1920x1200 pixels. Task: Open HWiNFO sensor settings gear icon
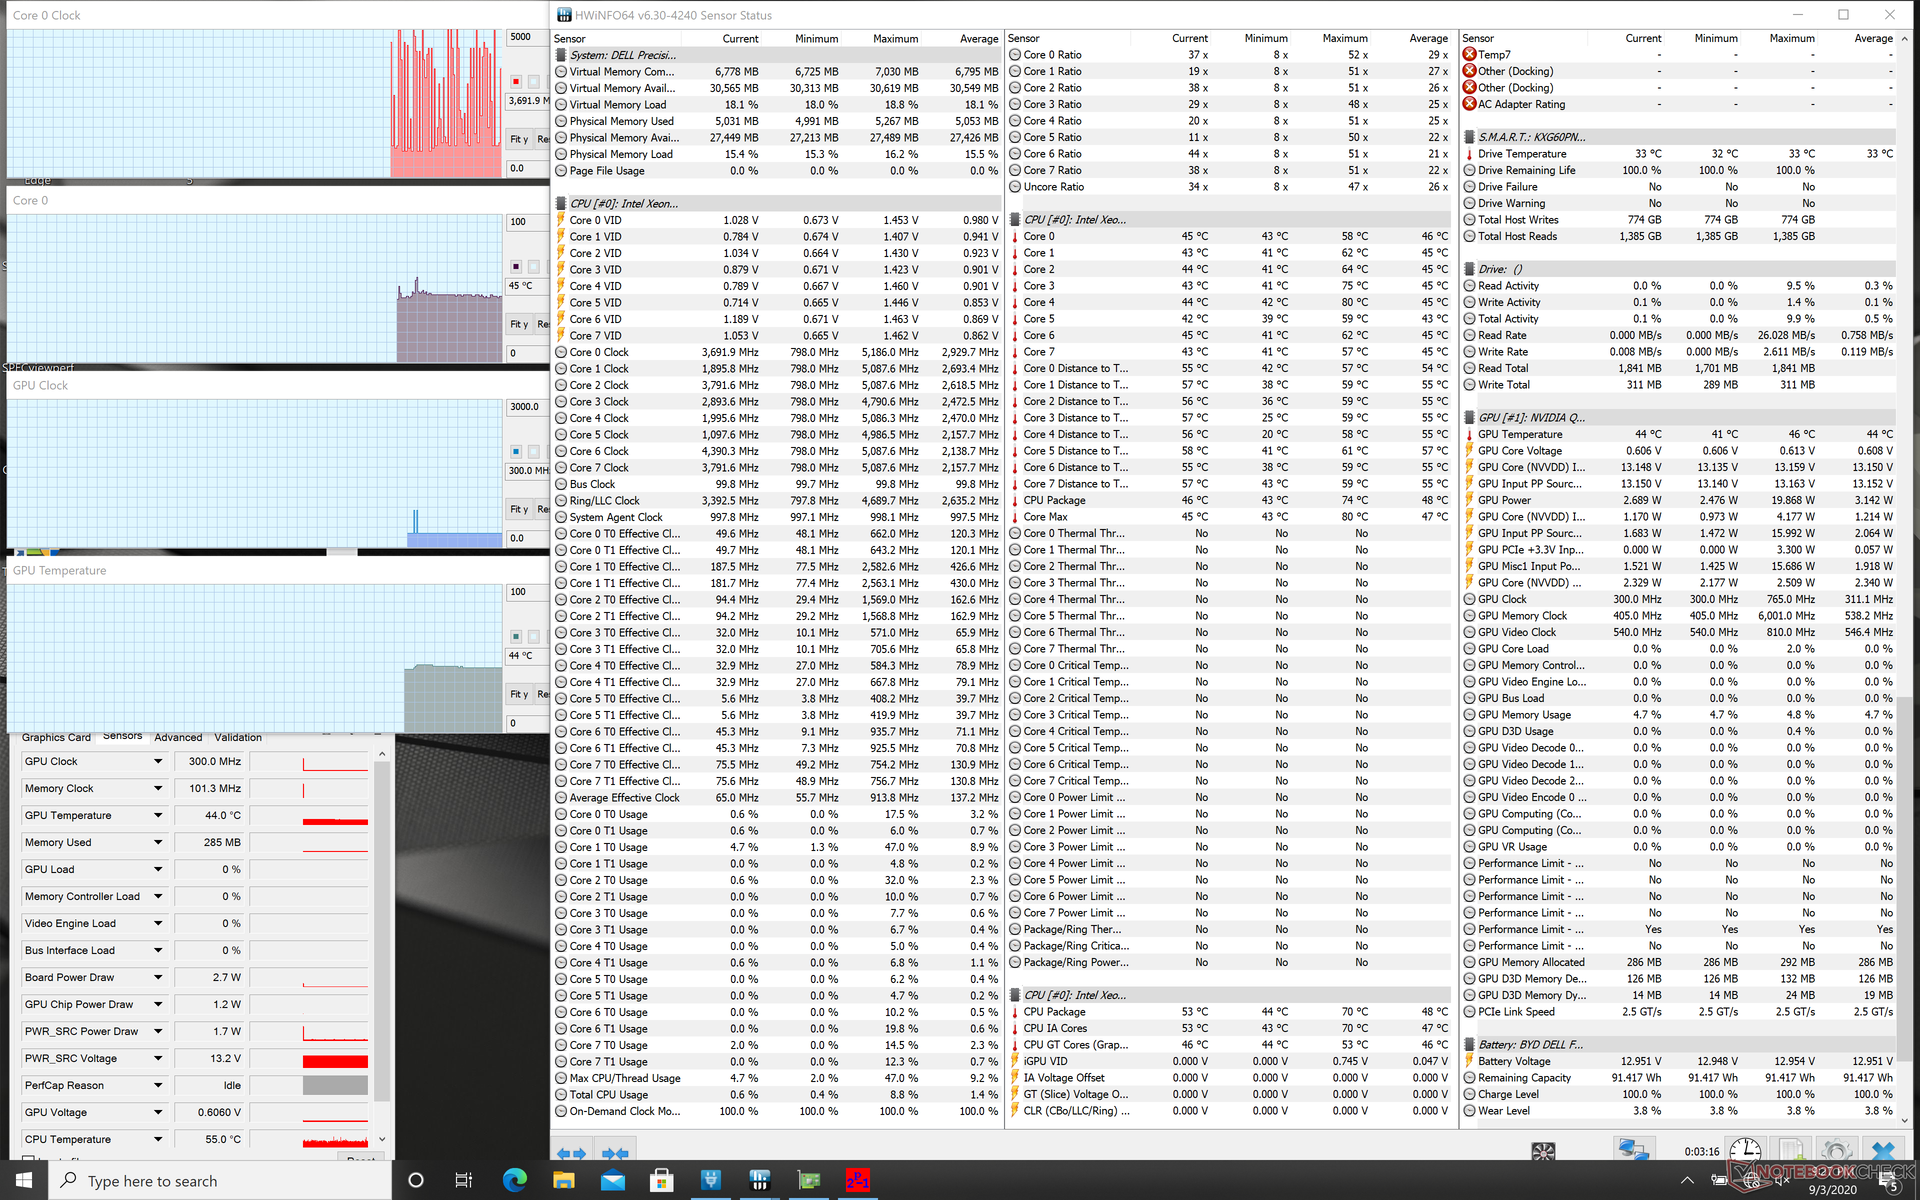[1837, 1150]
